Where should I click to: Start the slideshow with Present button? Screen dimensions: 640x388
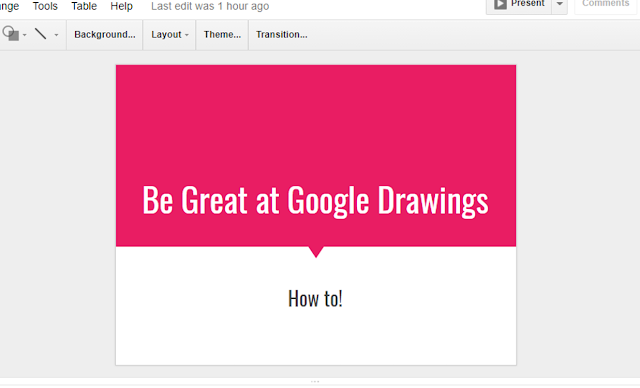coord(519,5)
